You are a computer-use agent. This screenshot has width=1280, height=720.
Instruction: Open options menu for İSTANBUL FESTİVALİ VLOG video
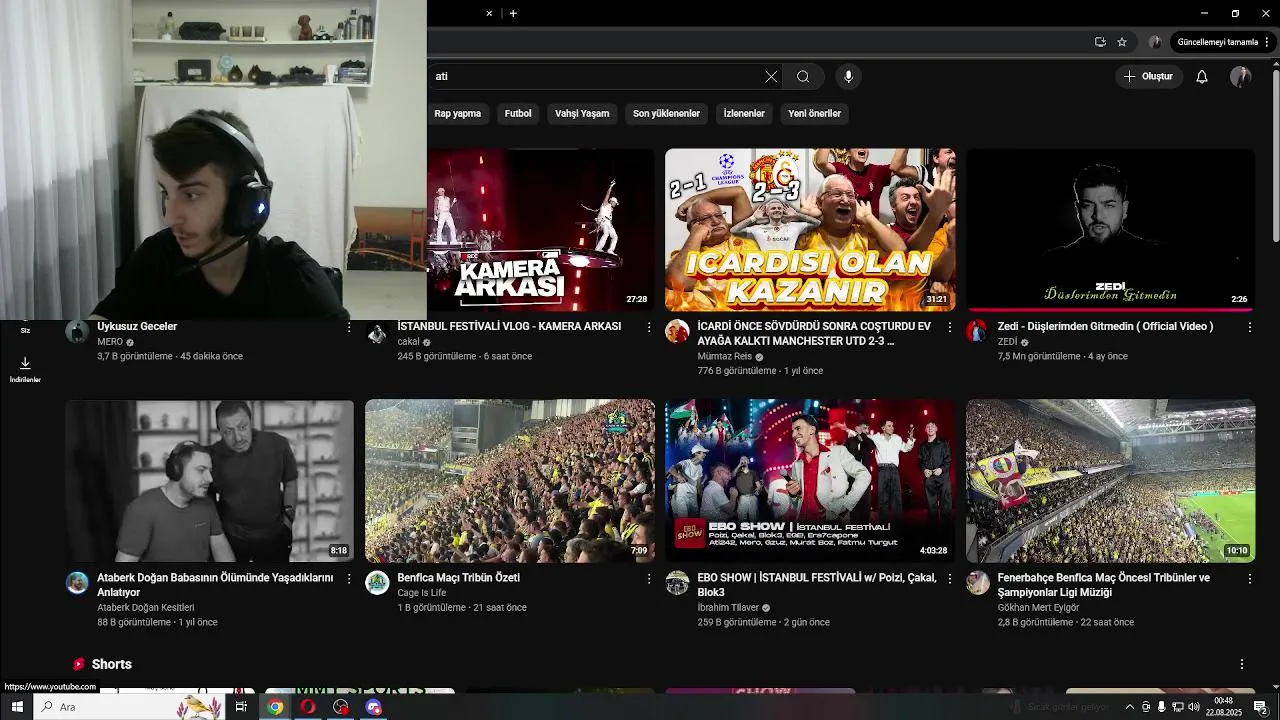(649, 327)
